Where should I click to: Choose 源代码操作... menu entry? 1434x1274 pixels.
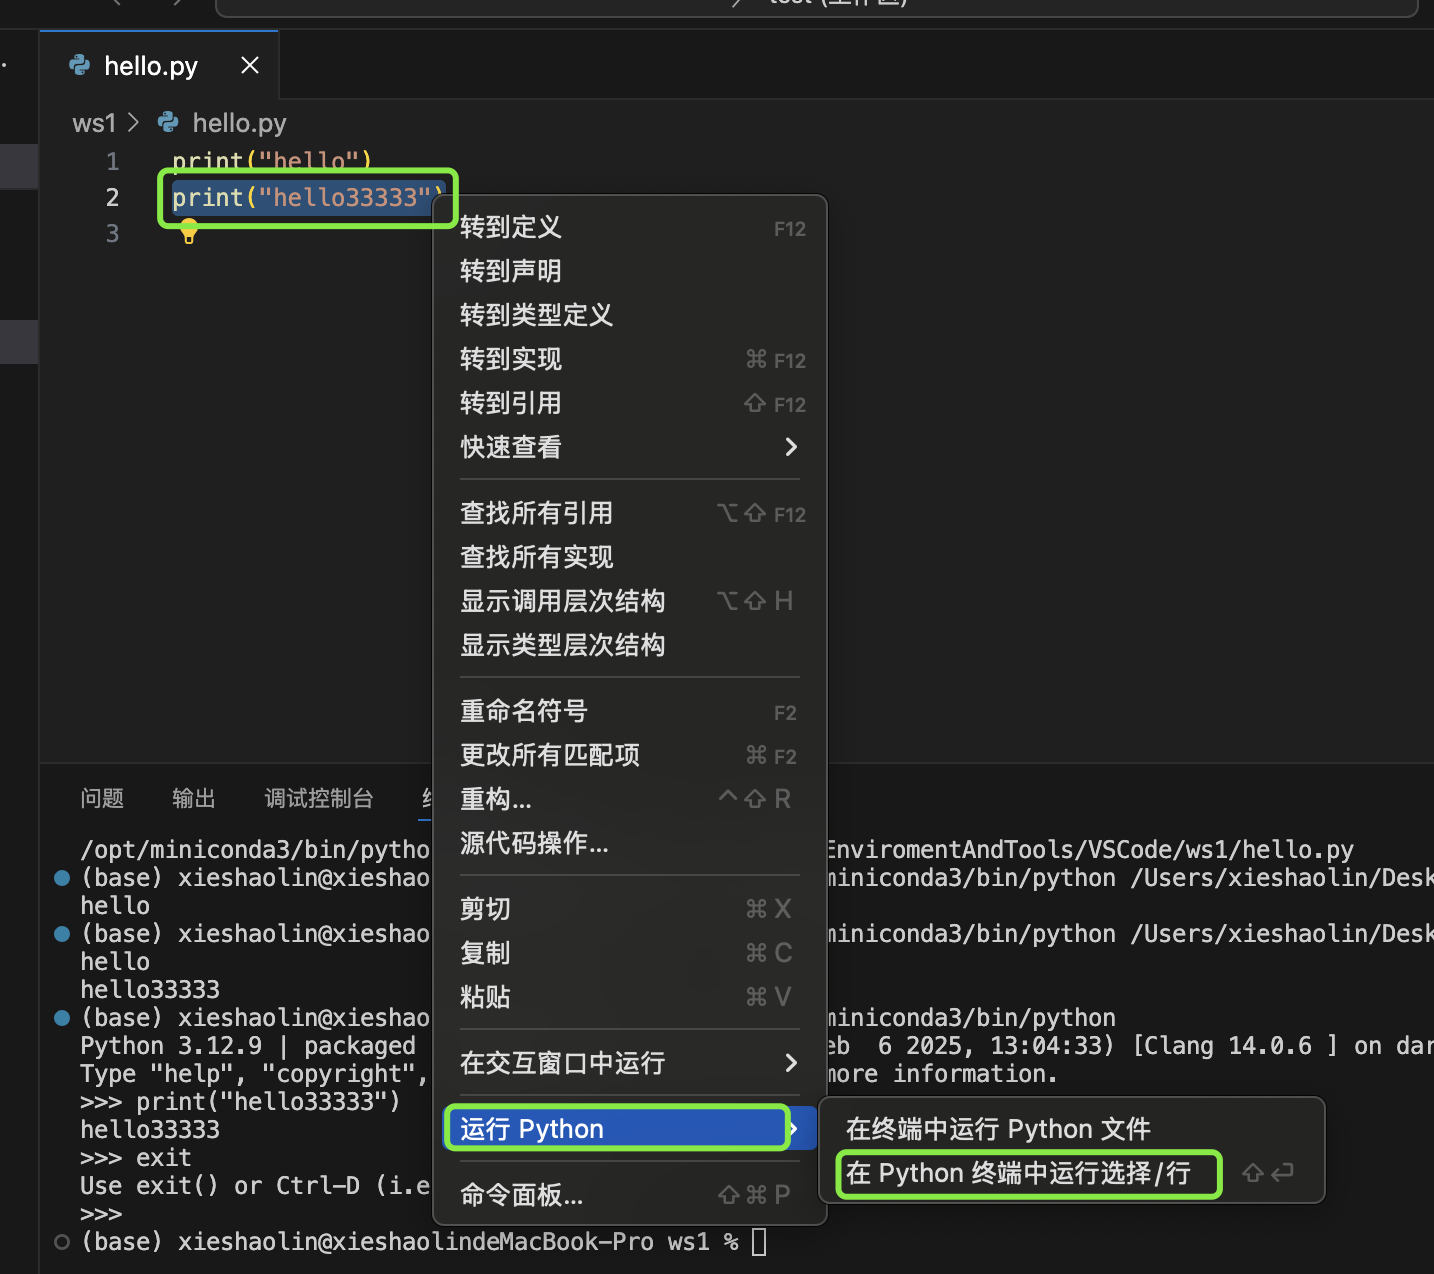coord(632,843)
